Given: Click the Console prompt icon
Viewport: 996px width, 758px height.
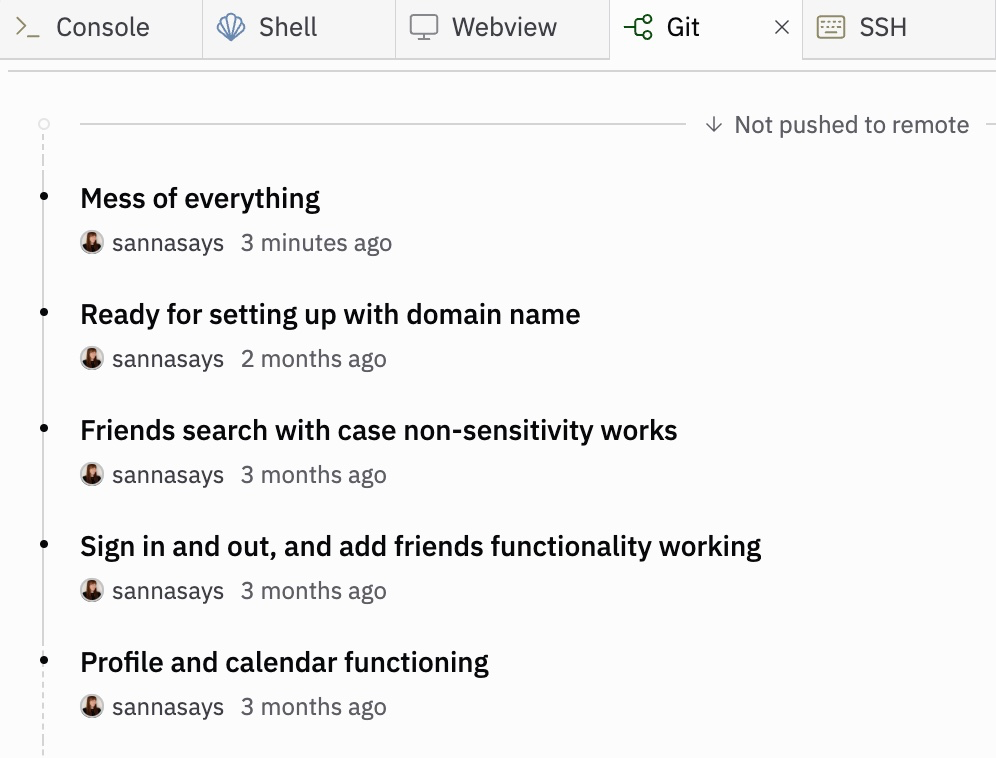Looking at the screenshot, I should [28, 27].
